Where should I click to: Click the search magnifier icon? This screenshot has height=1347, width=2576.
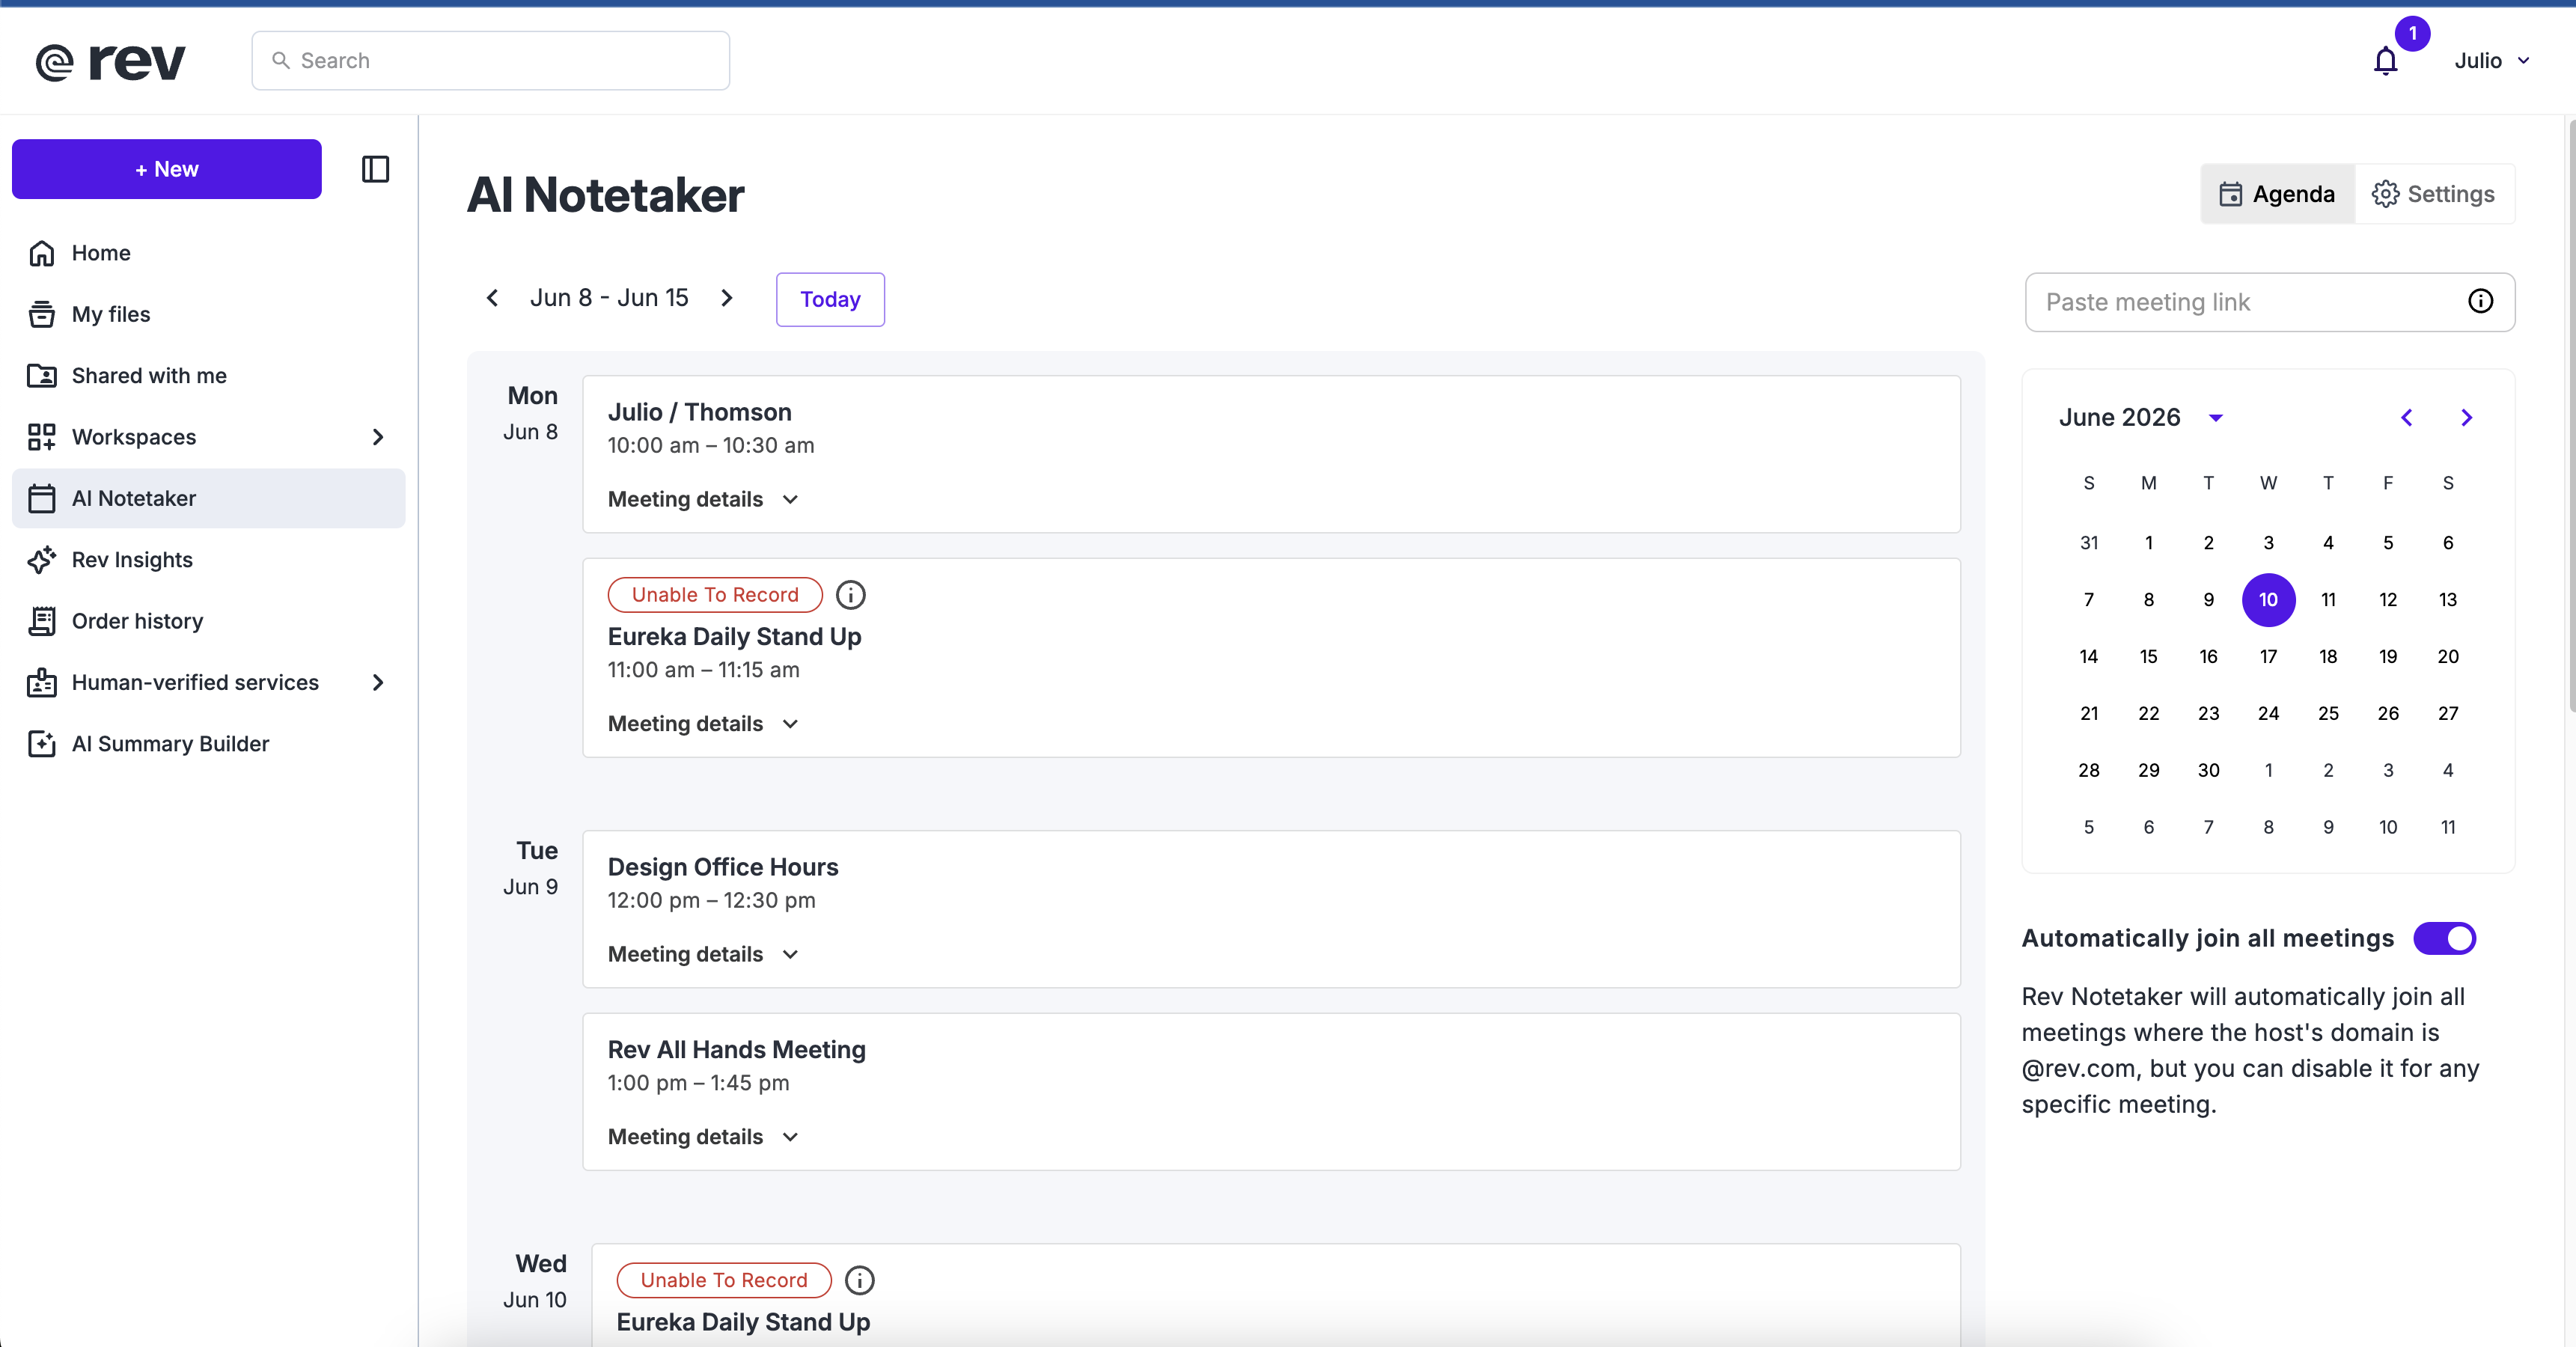coord(281,61)
